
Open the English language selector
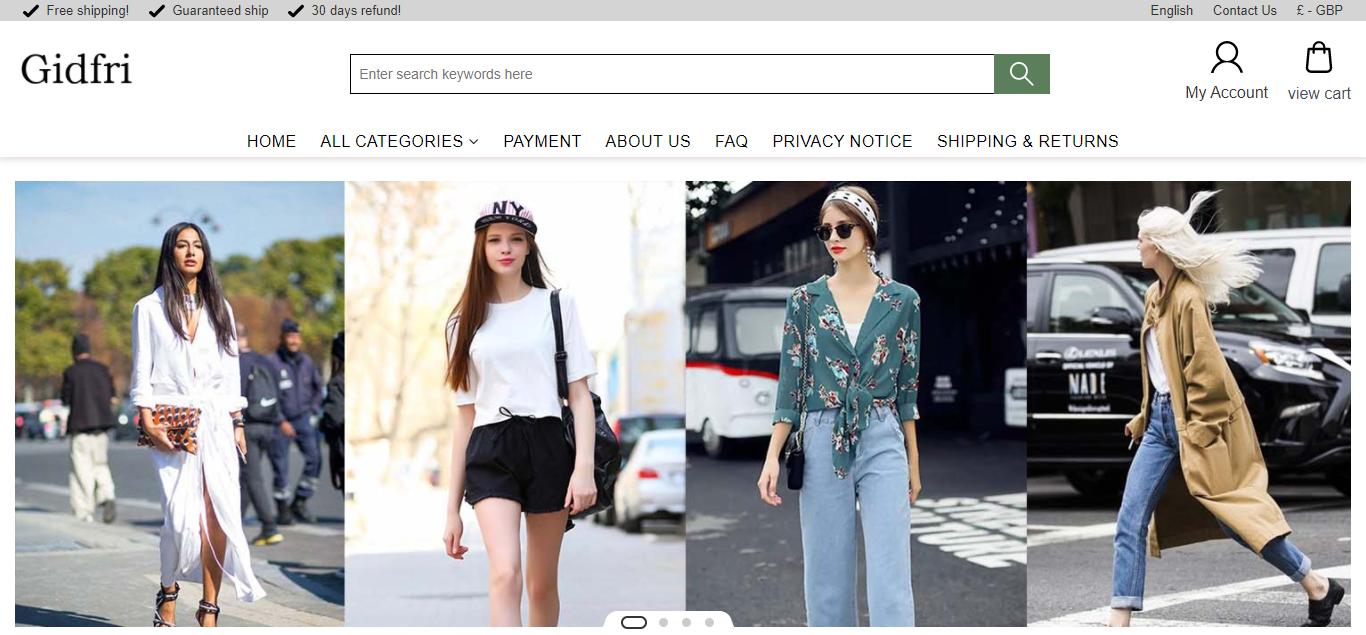coord(1171,10)
